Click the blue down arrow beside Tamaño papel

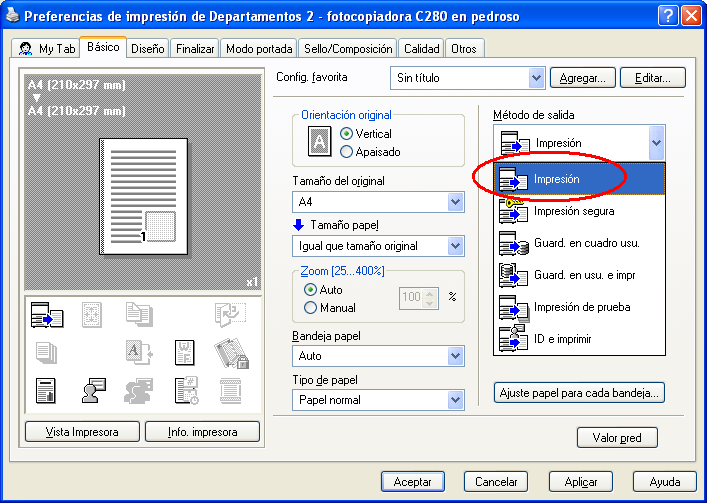pos(298,224)
